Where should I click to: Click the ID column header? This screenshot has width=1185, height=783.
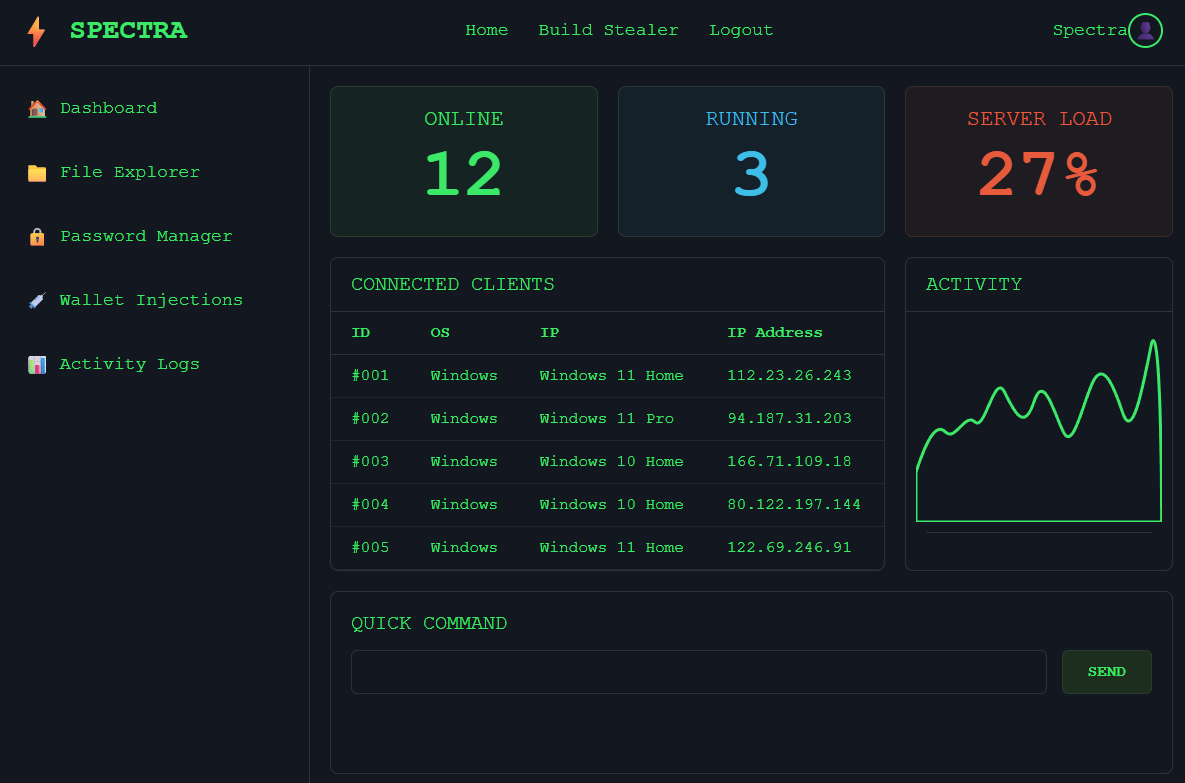pyautogui.click(x=360, y=333)
